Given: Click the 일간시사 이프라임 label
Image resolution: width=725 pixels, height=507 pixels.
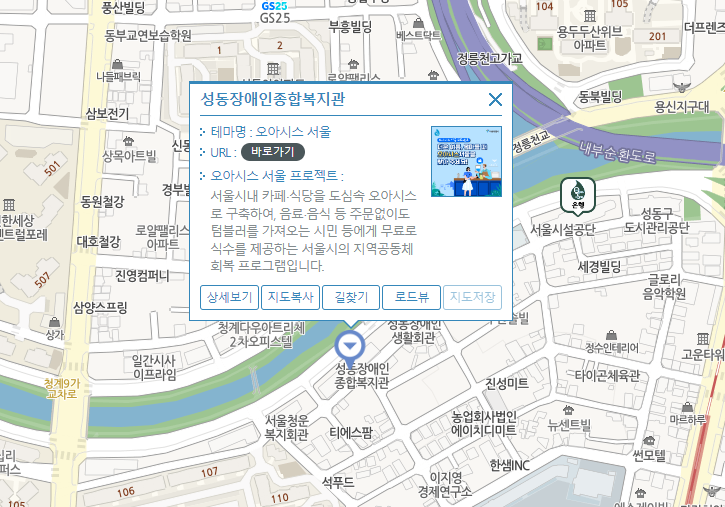Looking at the screenshot, I should click(x=154, y=367).
